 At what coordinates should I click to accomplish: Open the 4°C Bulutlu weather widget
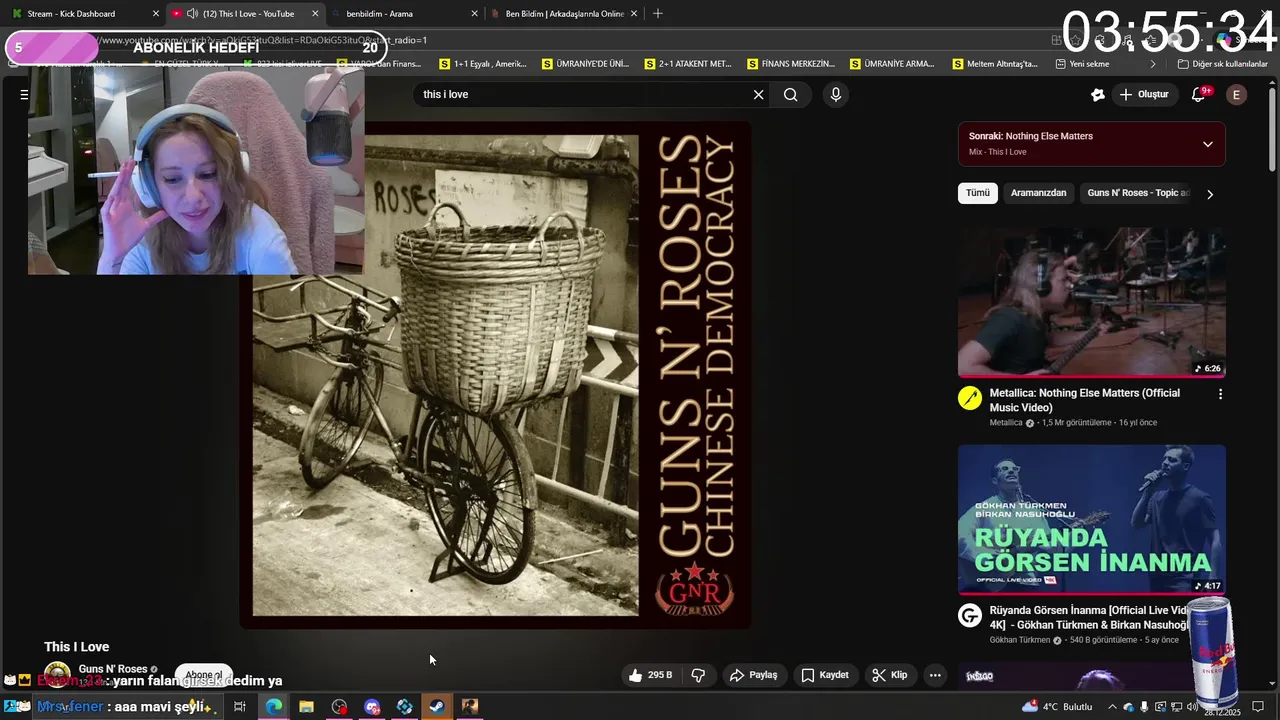1058,707
